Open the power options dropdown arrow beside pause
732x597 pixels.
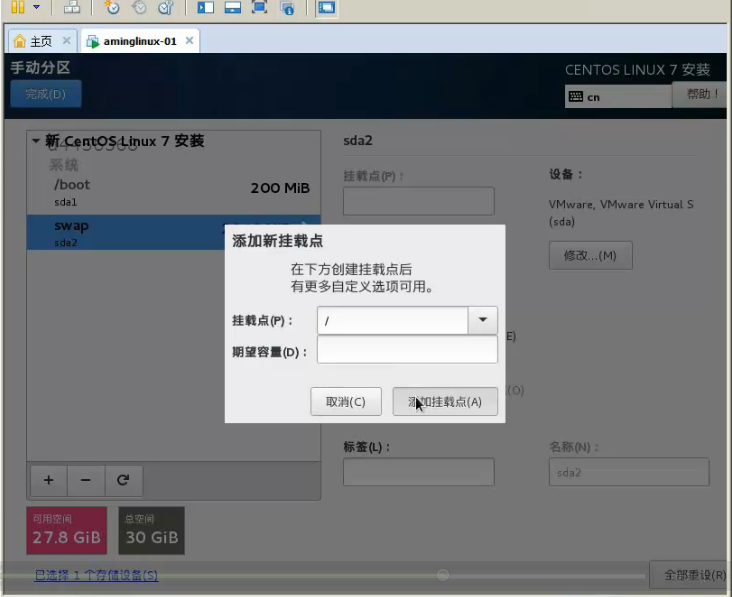pyautogui.click(x=36, y=7)
